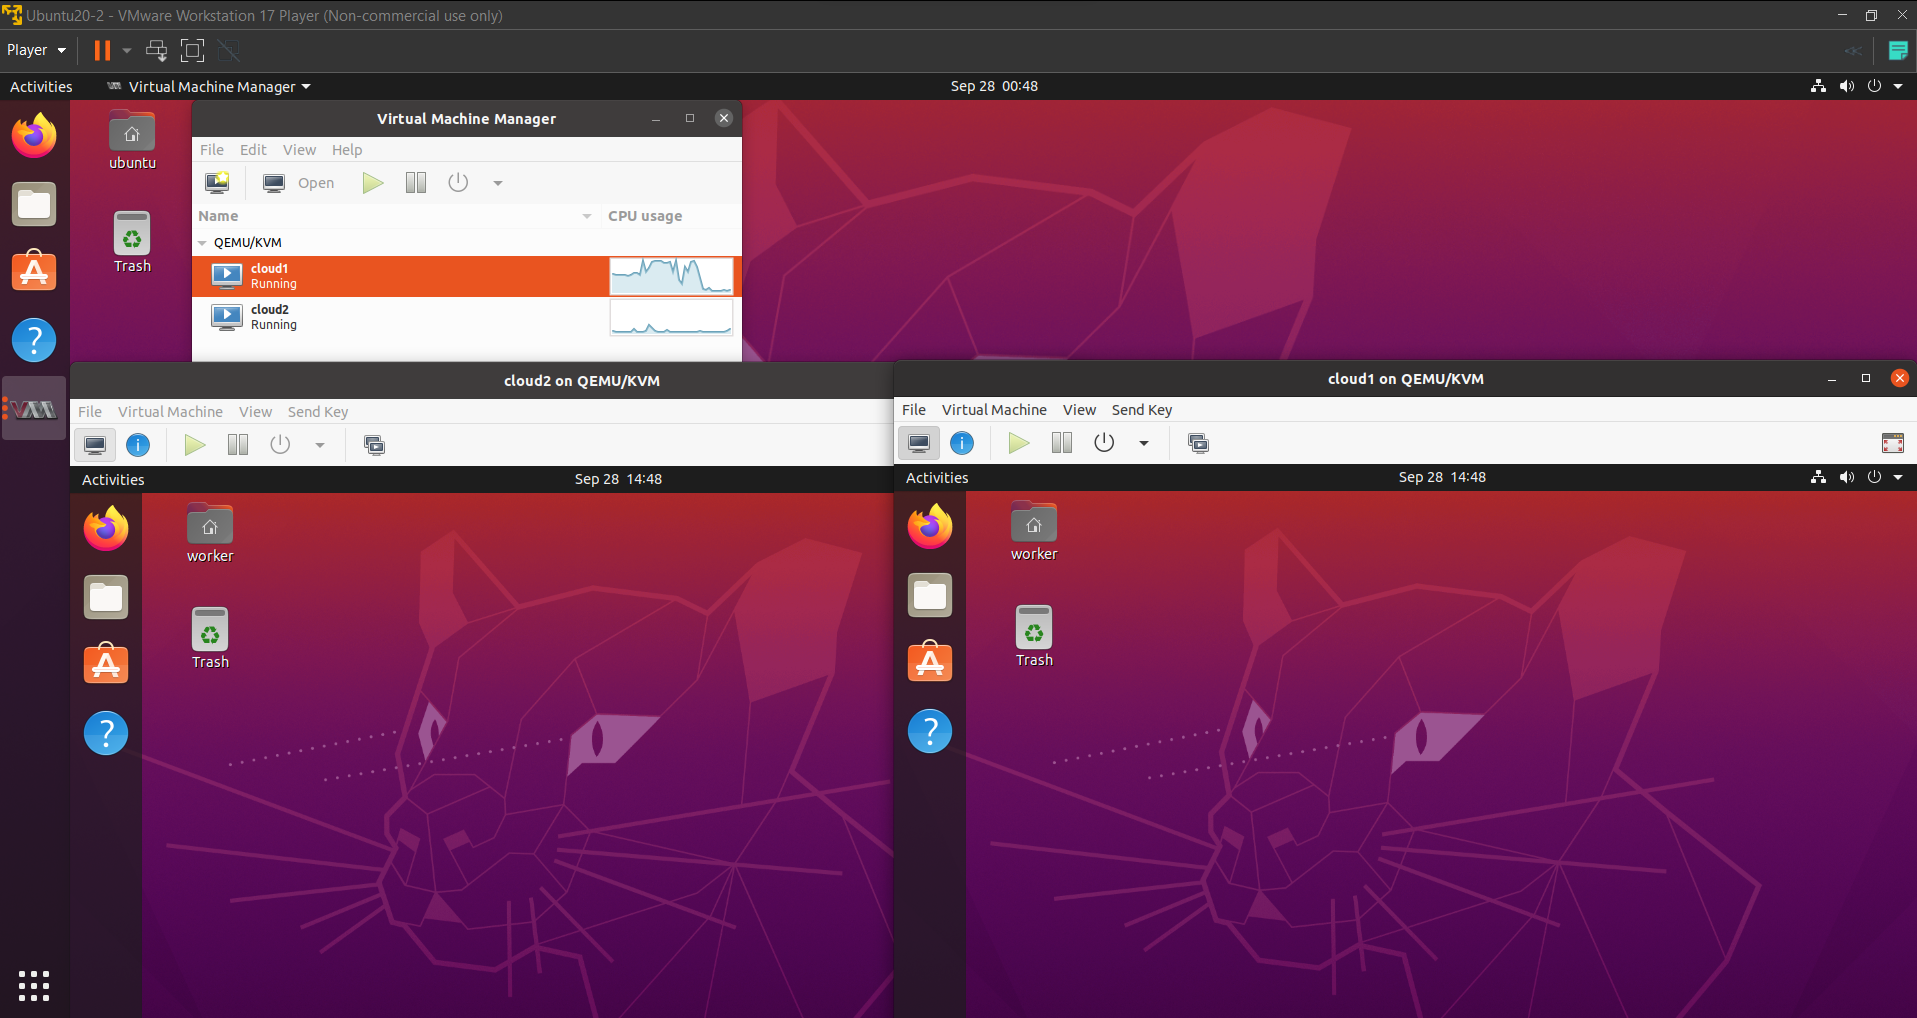The image size is (1917, 1018).
Task: Manage snapshots in cloud1 window
Action: tap(1198, 443)
